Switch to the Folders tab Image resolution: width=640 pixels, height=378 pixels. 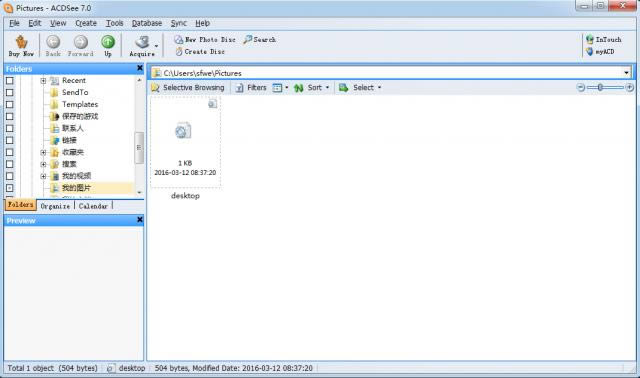20,205
